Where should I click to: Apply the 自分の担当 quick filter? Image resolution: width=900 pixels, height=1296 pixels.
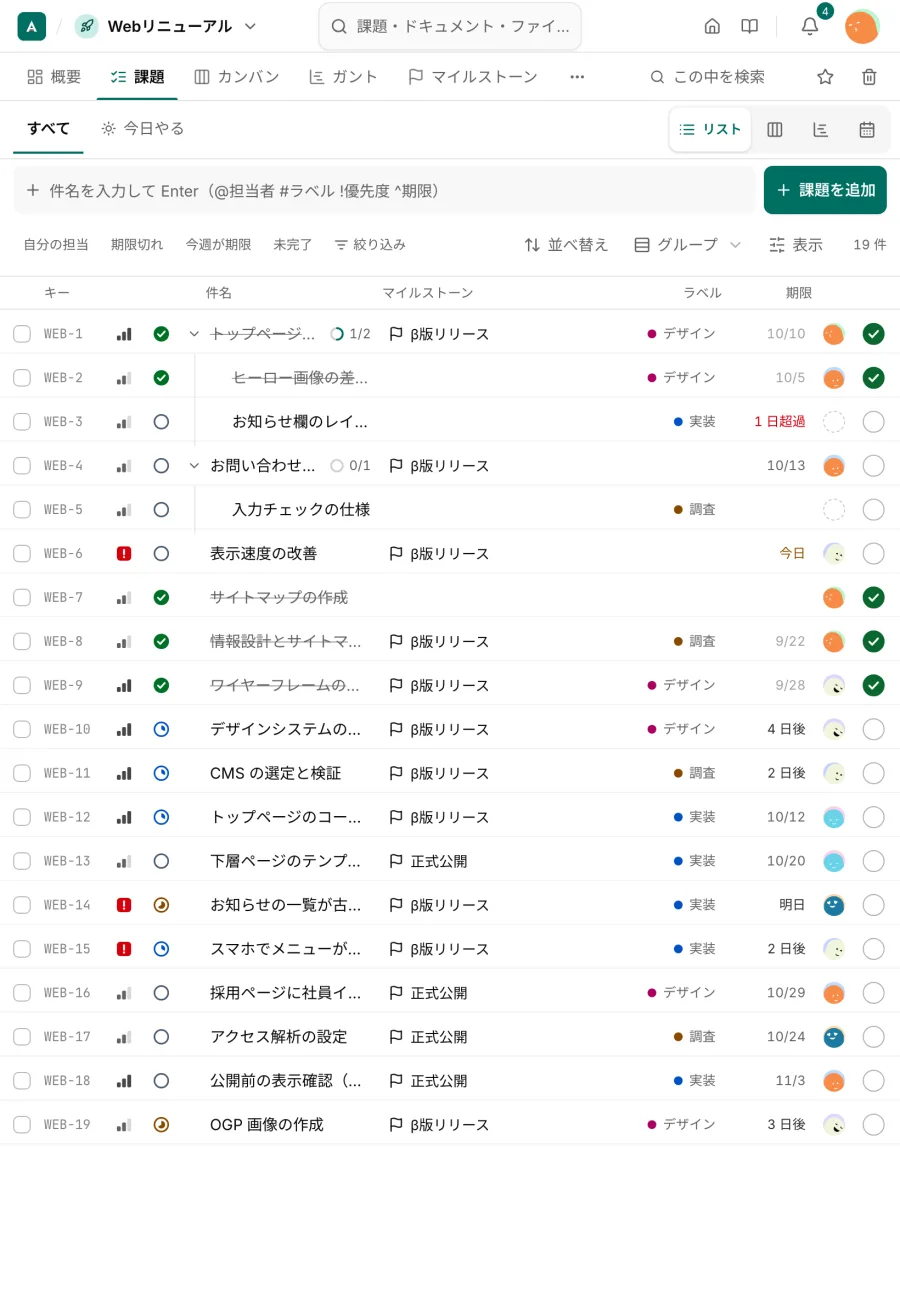[56, 244]
